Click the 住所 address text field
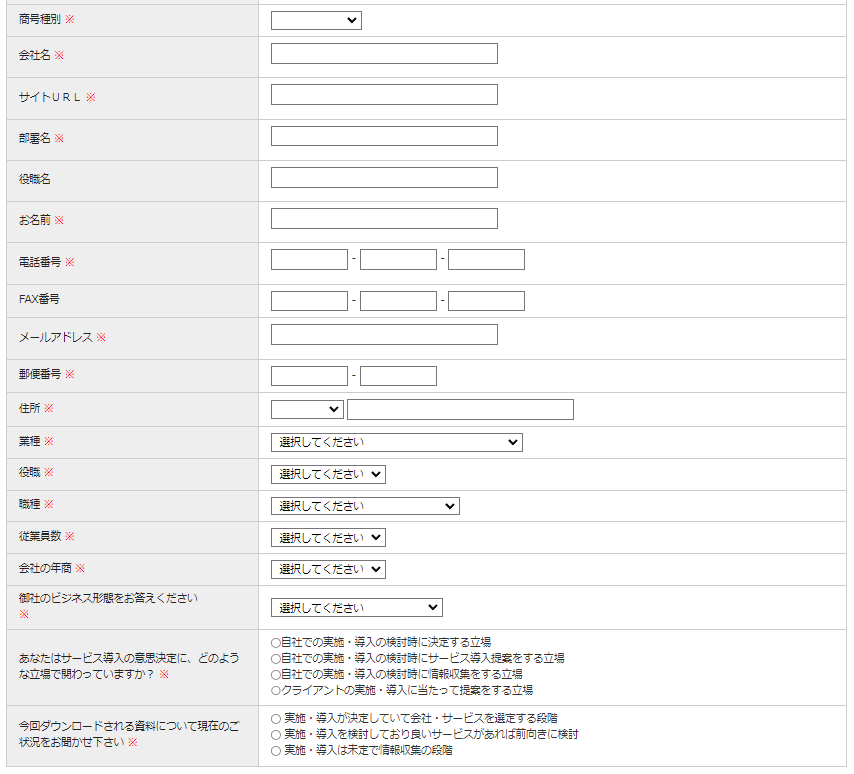Screen dimensions: 854x774 coord(460,409)
